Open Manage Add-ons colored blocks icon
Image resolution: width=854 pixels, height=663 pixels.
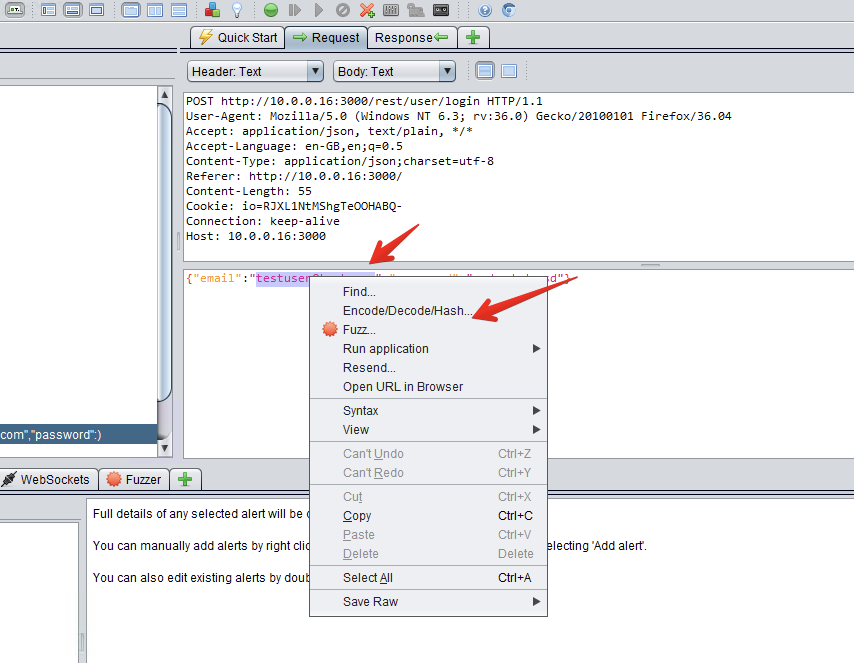212,10
